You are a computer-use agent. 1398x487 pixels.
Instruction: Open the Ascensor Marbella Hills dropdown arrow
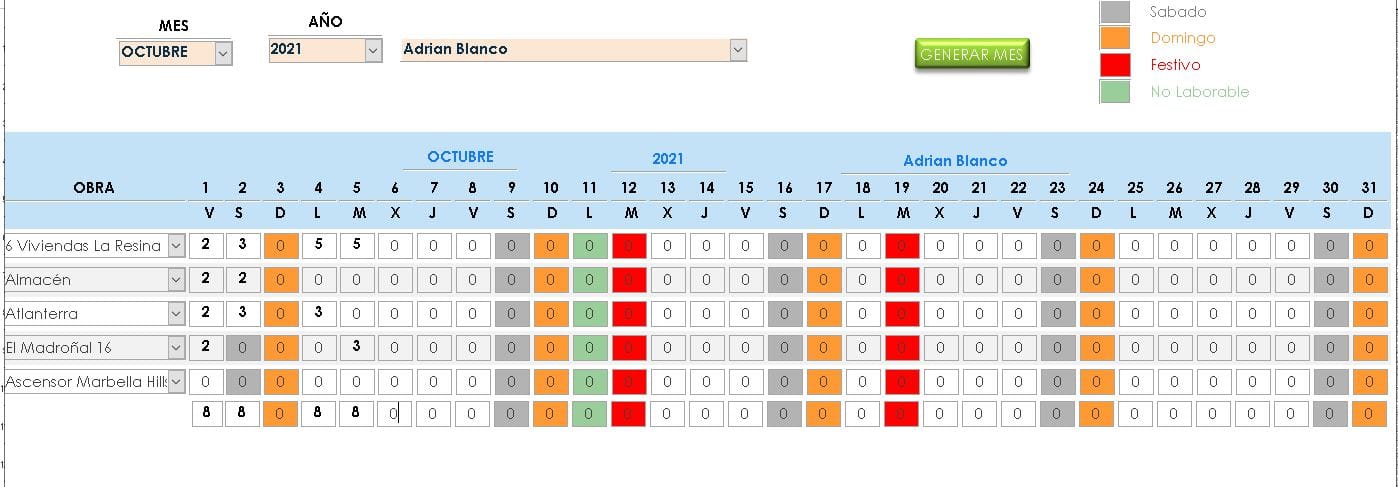pos(176,382)
